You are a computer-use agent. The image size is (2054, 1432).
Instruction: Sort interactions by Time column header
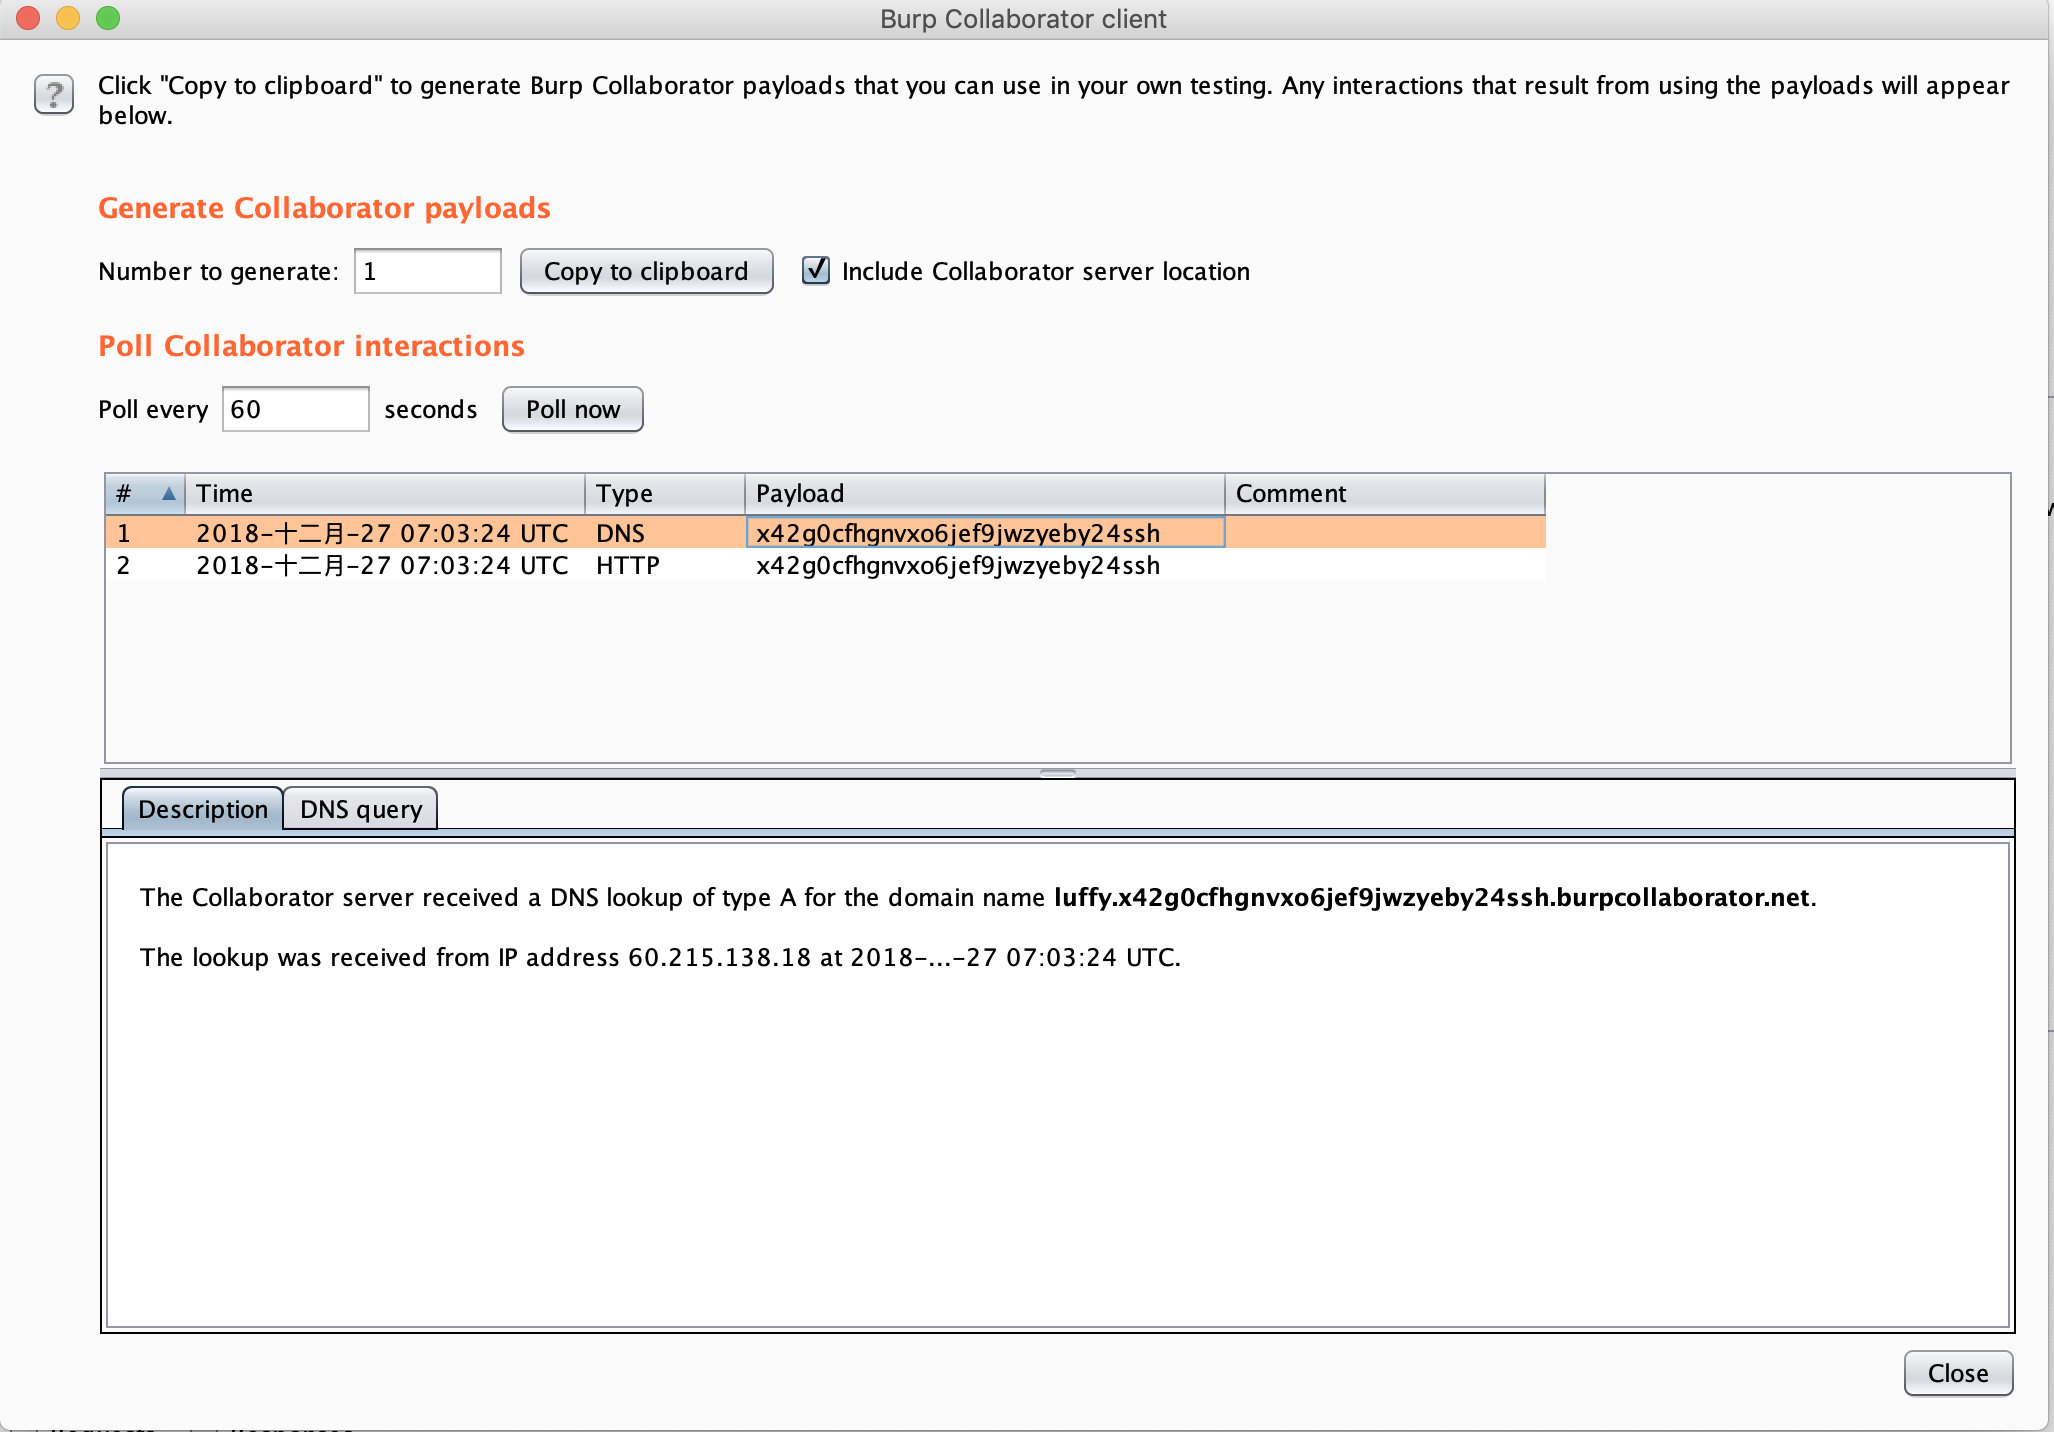(x=385, y=493)
